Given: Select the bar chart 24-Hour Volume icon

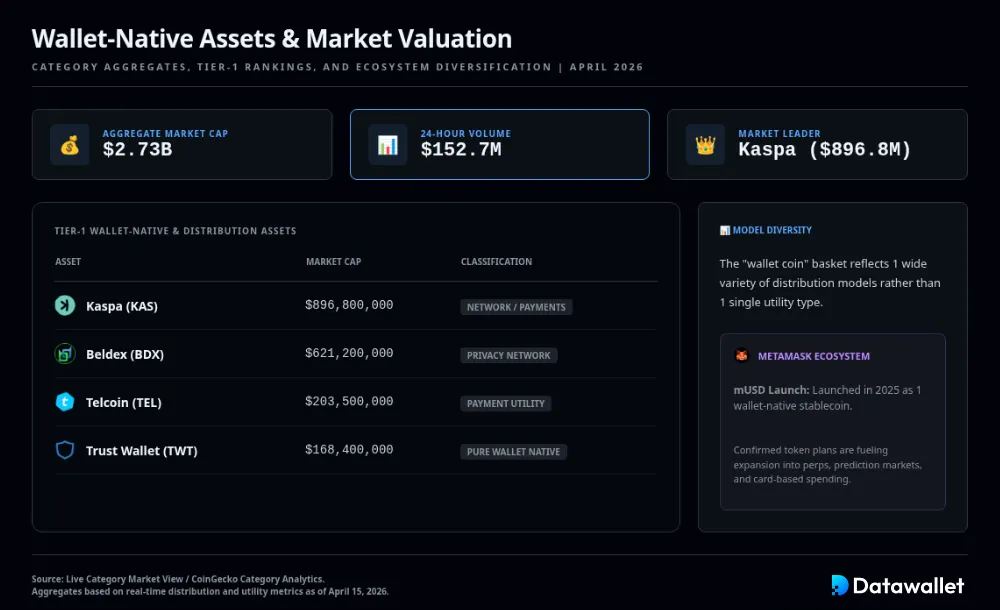Looking at the screenshot, I should click(x=387, y=144).
